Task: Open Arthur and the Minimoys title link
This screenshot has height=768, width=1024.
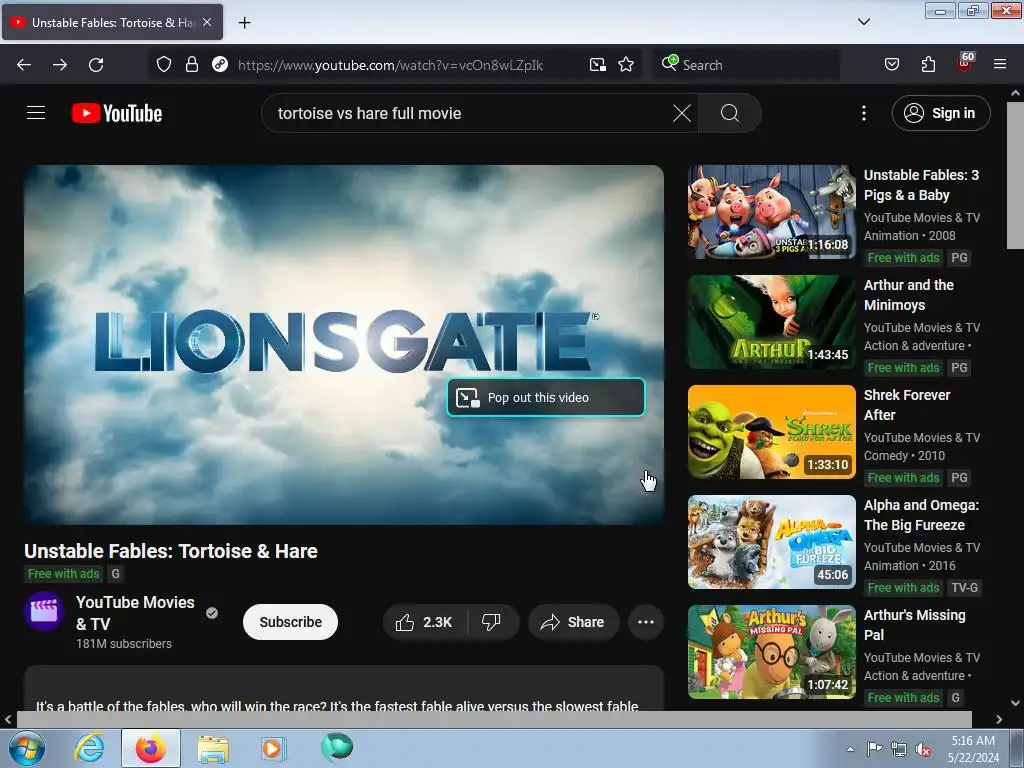Action: point(908,295)
